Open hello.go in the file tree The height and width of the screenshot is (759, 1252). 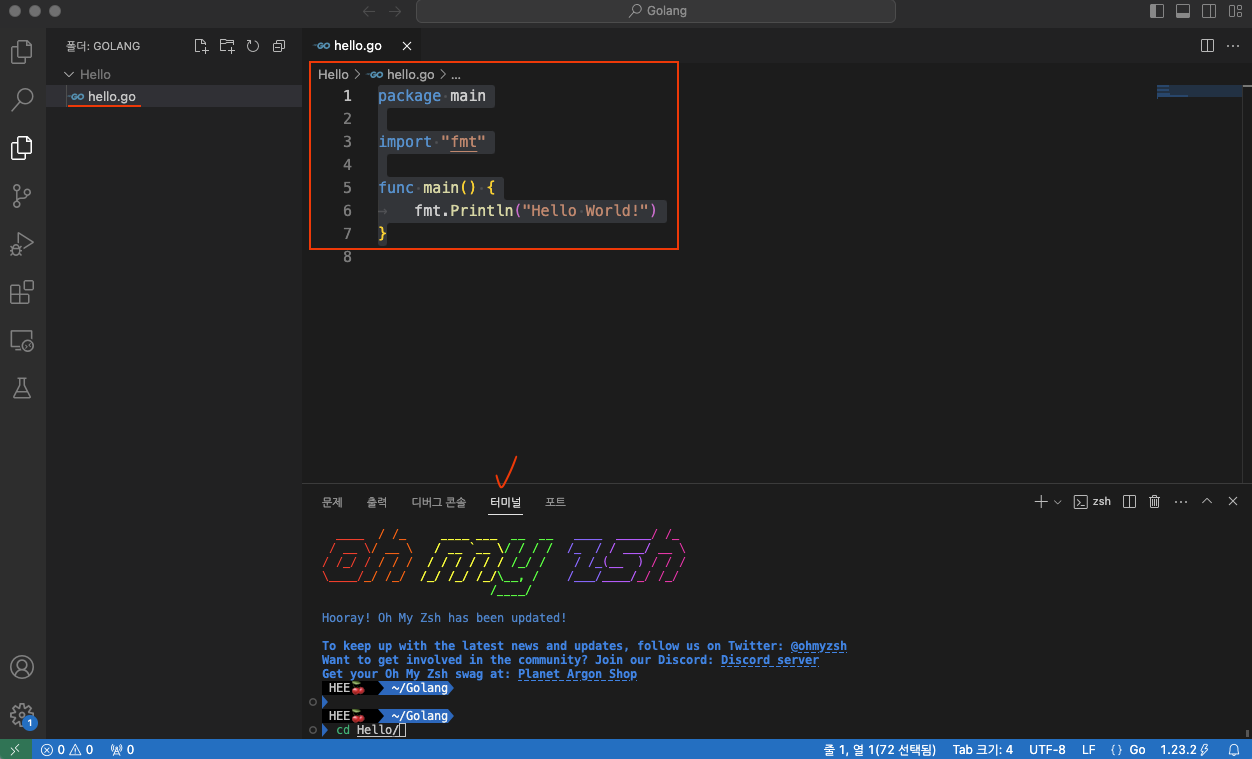[x=174, y=96]
